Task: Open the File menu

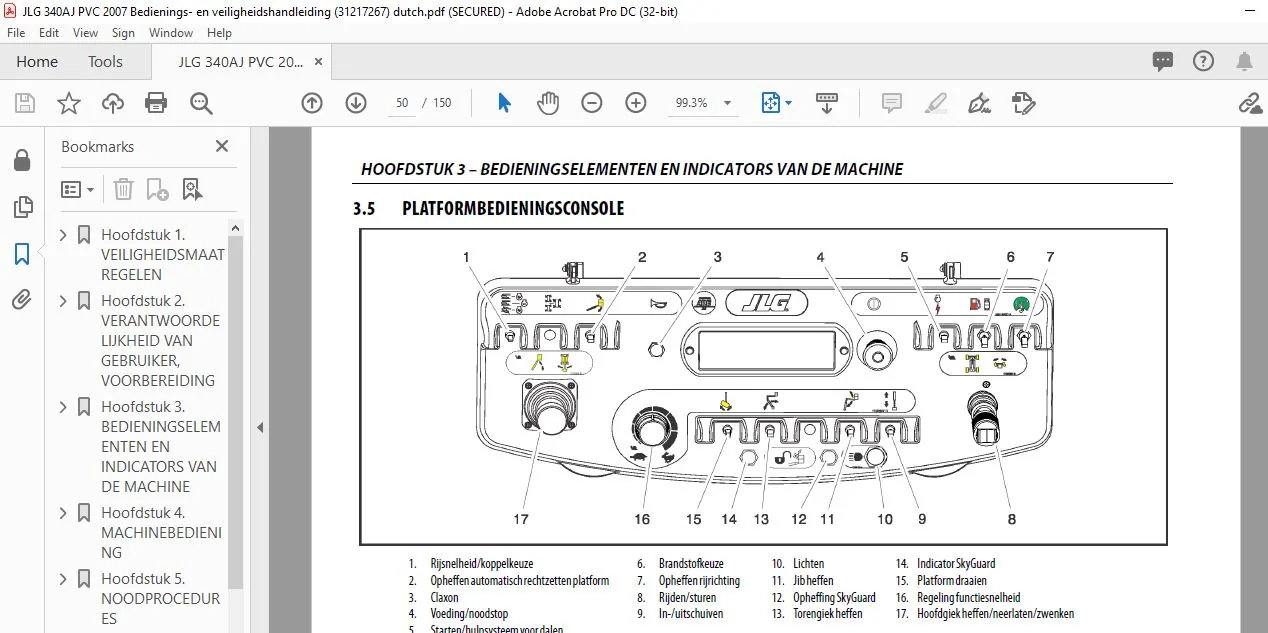Action: point(16,33)
